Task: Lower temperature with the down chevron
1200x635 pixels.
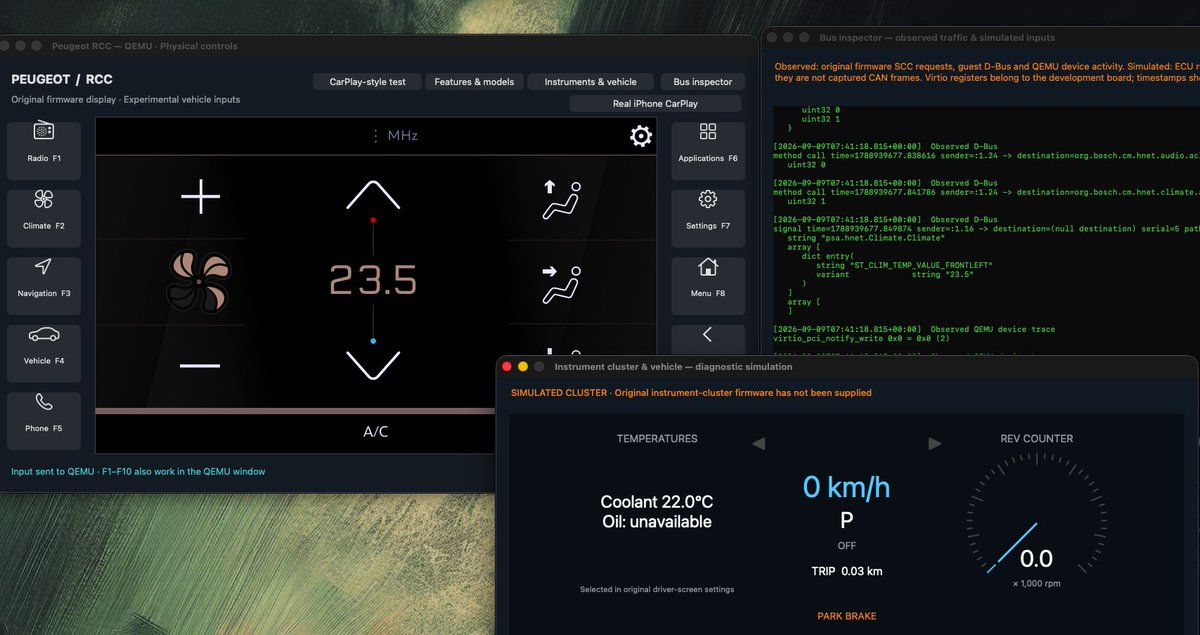Action: pos(373,365)
